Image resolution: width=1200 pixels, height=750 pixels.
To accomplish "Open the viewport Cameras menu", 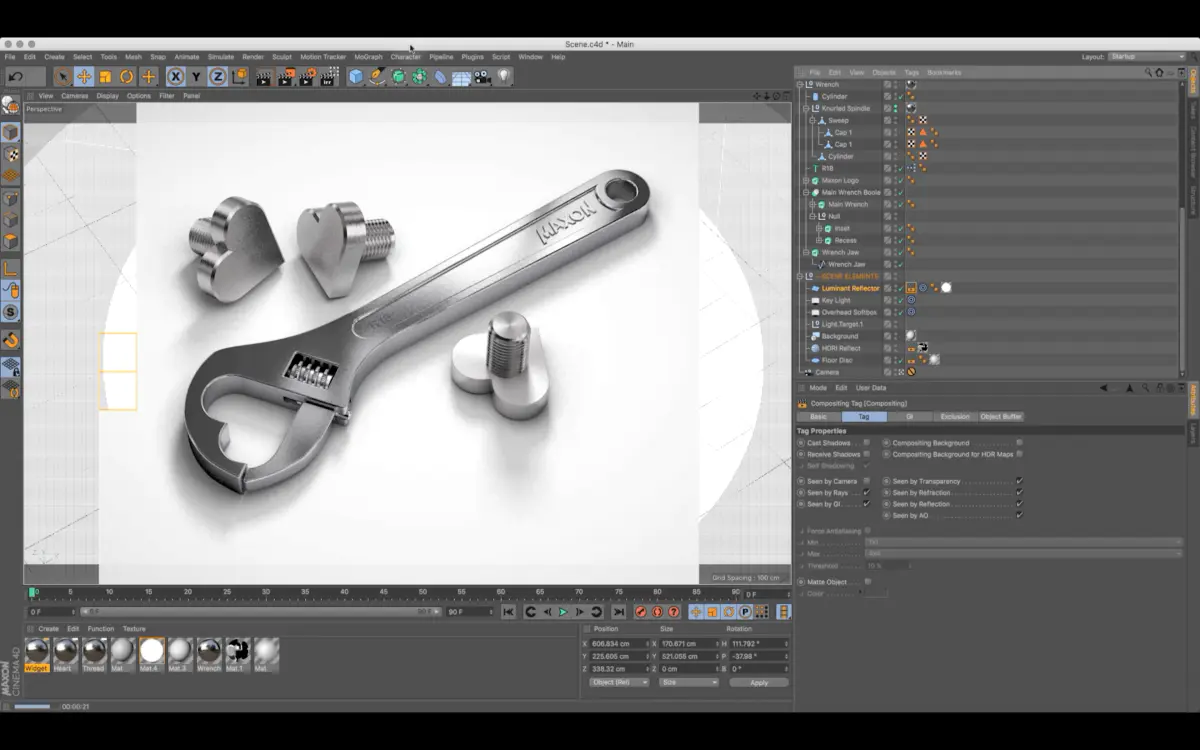I will 75,96.
